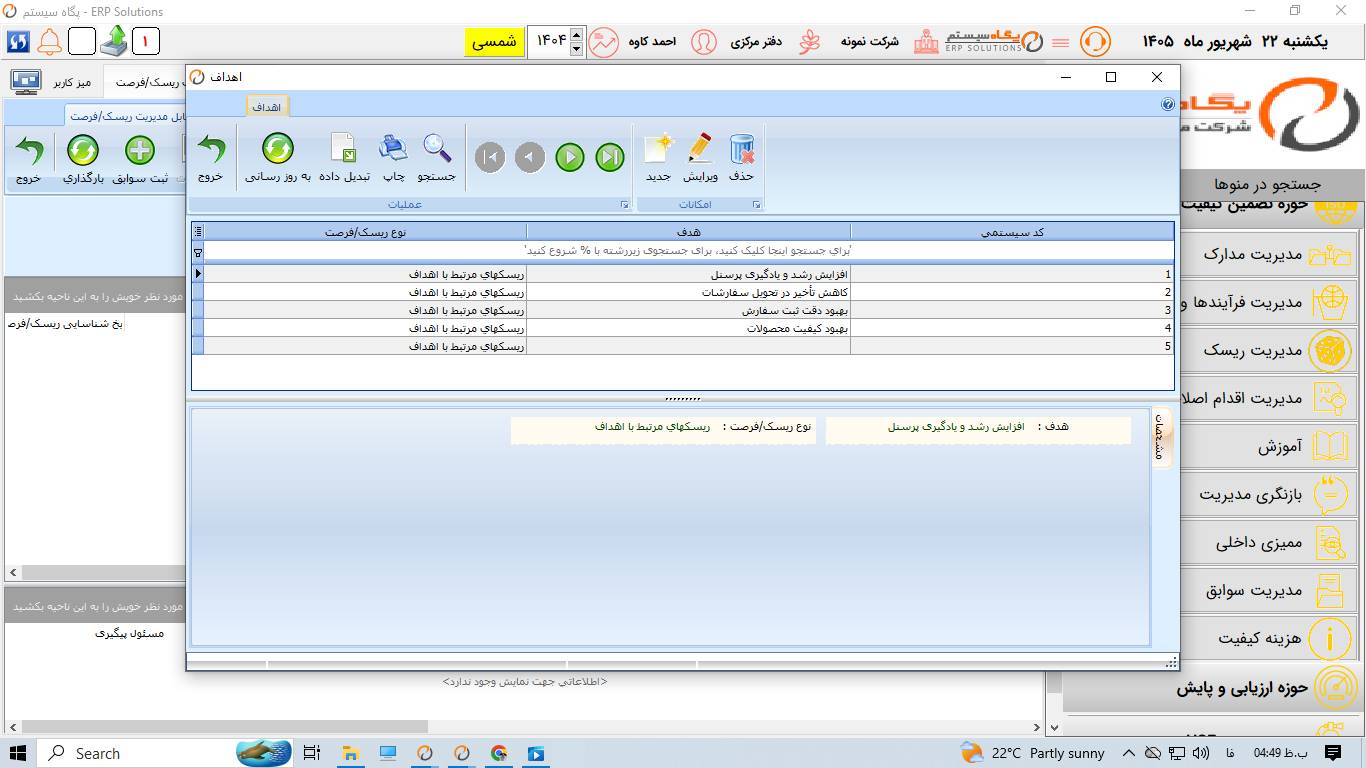Click تبدیل داده (data export) icon
The height and width of the screenshot is (768, 1366).
[344, 150]
